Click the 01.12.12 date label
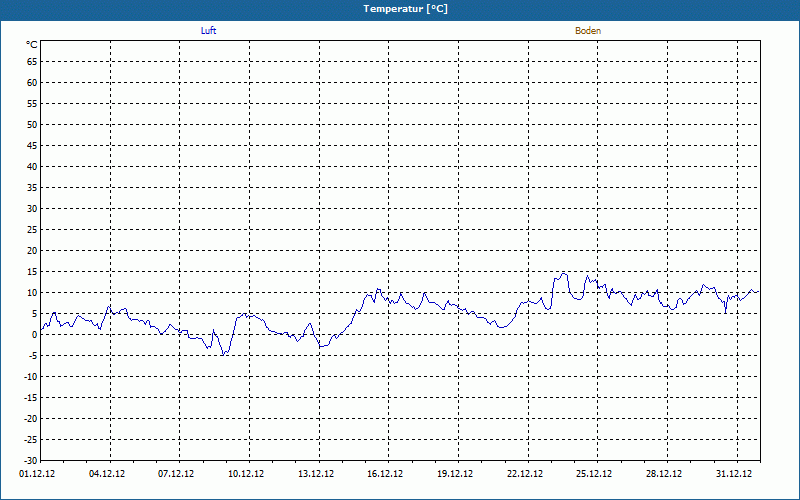This screenshot has height=500, width=800. [37, 474]
